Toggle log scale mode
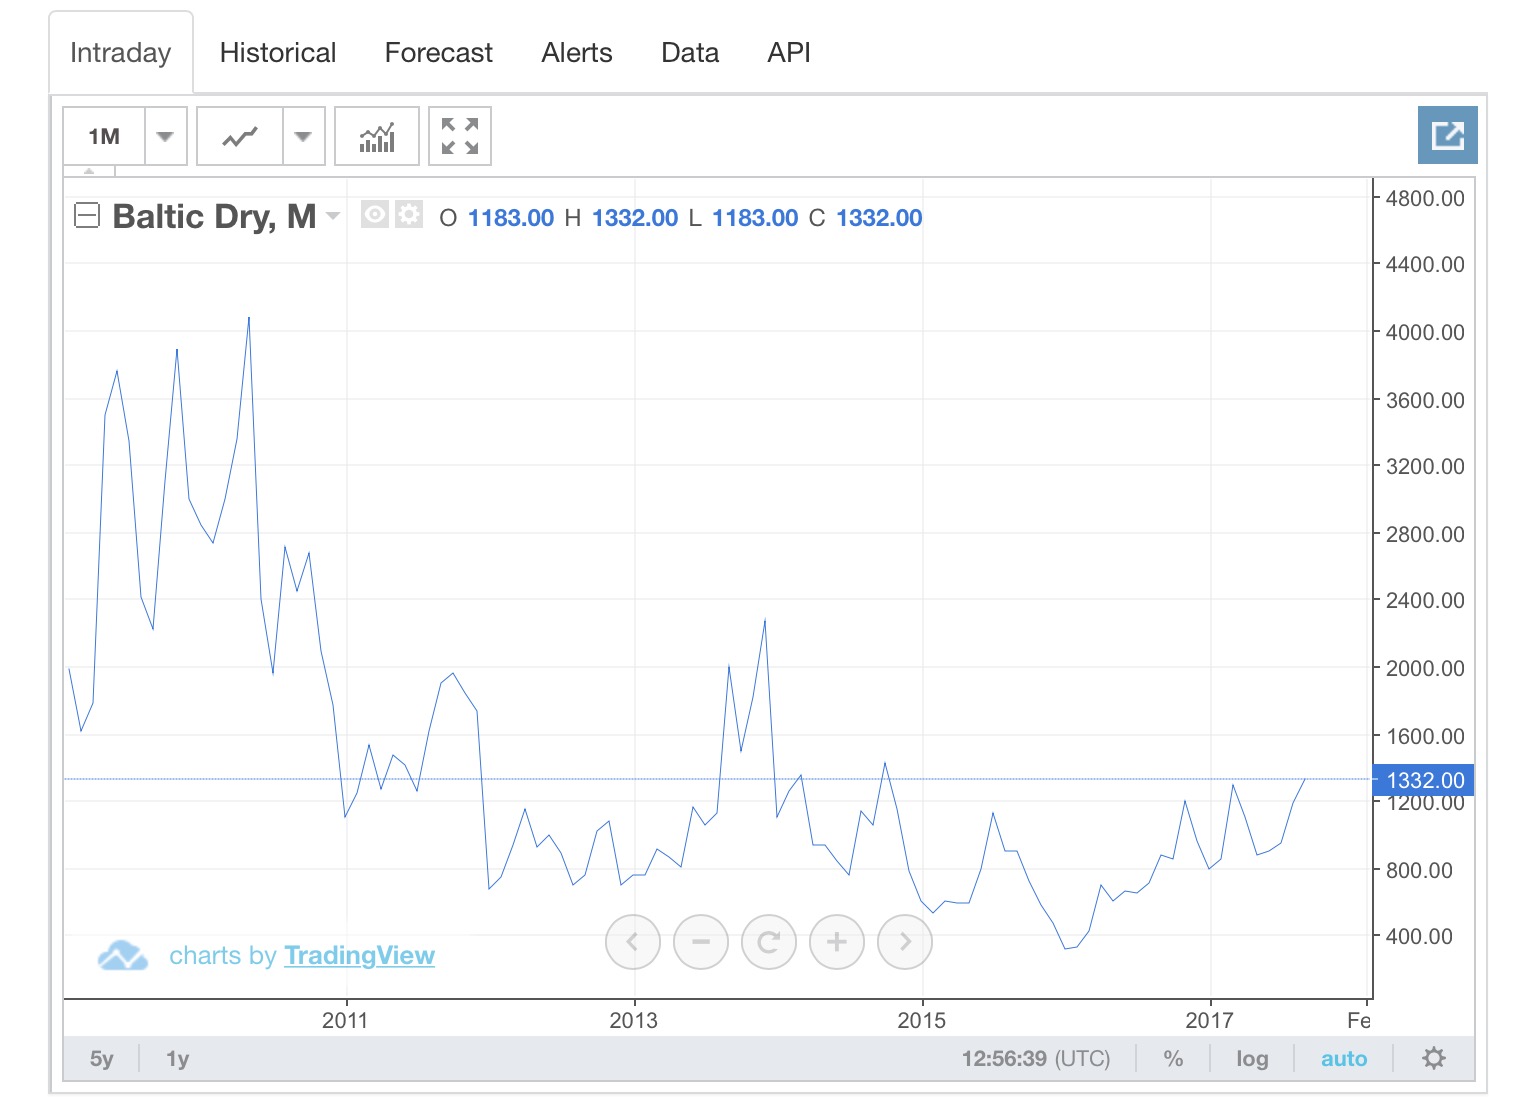This screenshot has height=1109, width=1536. [1252, 1058]
